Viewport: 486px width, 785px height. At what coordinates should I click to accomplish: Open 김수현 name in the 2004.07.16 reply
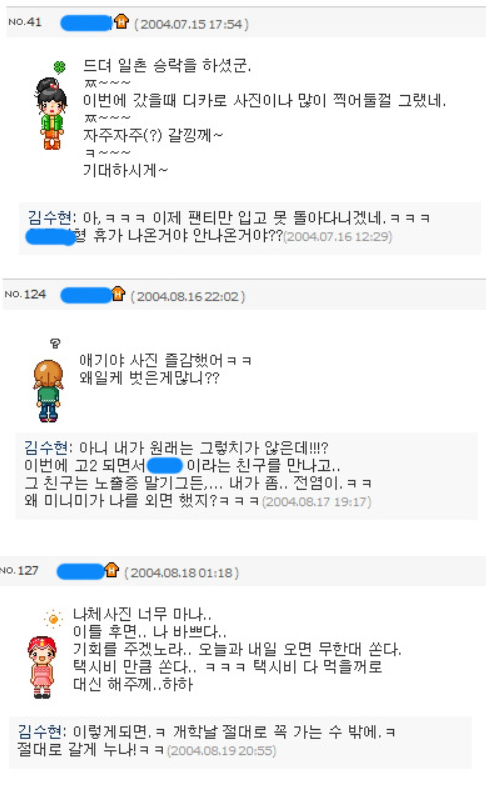coord(49,218)
